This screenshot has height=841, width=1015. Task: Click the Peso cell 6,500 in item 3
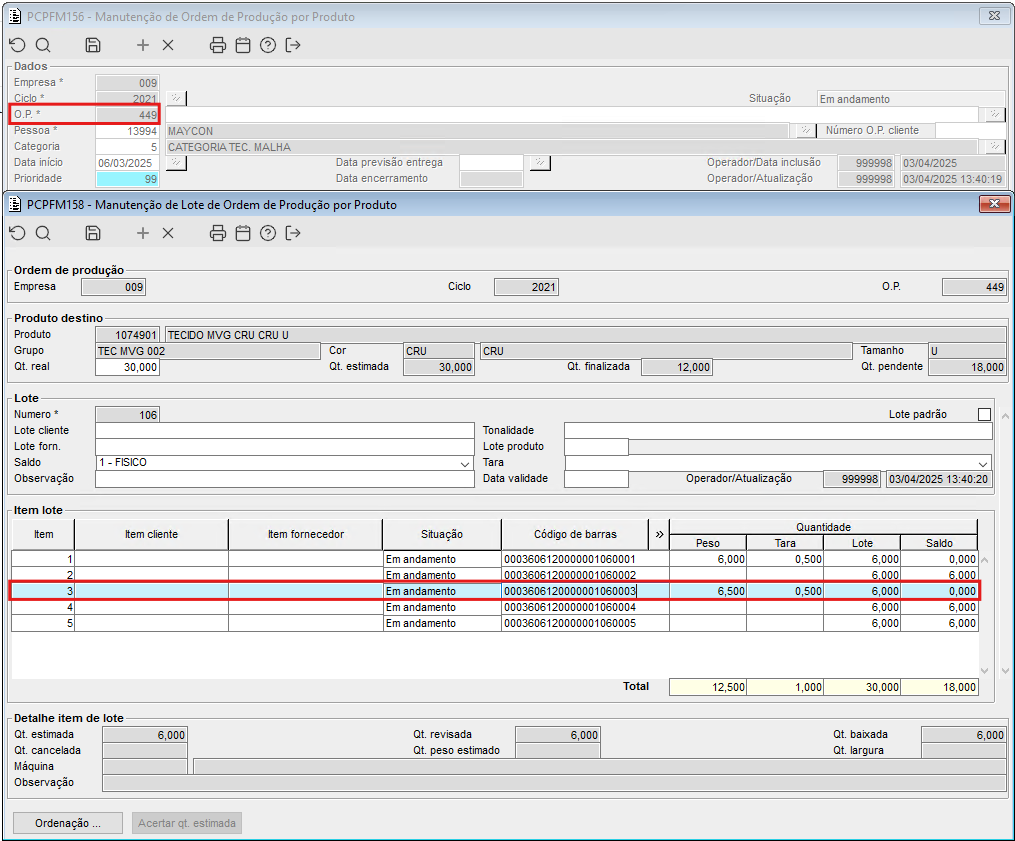708,591
